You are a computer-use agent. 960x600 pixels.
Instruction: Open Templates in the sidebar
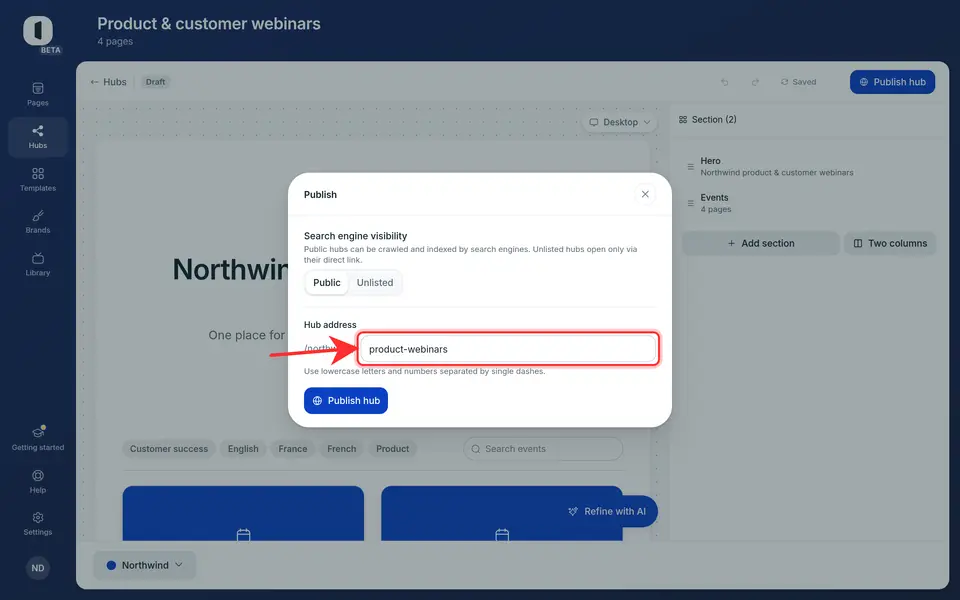coord(38,180)
